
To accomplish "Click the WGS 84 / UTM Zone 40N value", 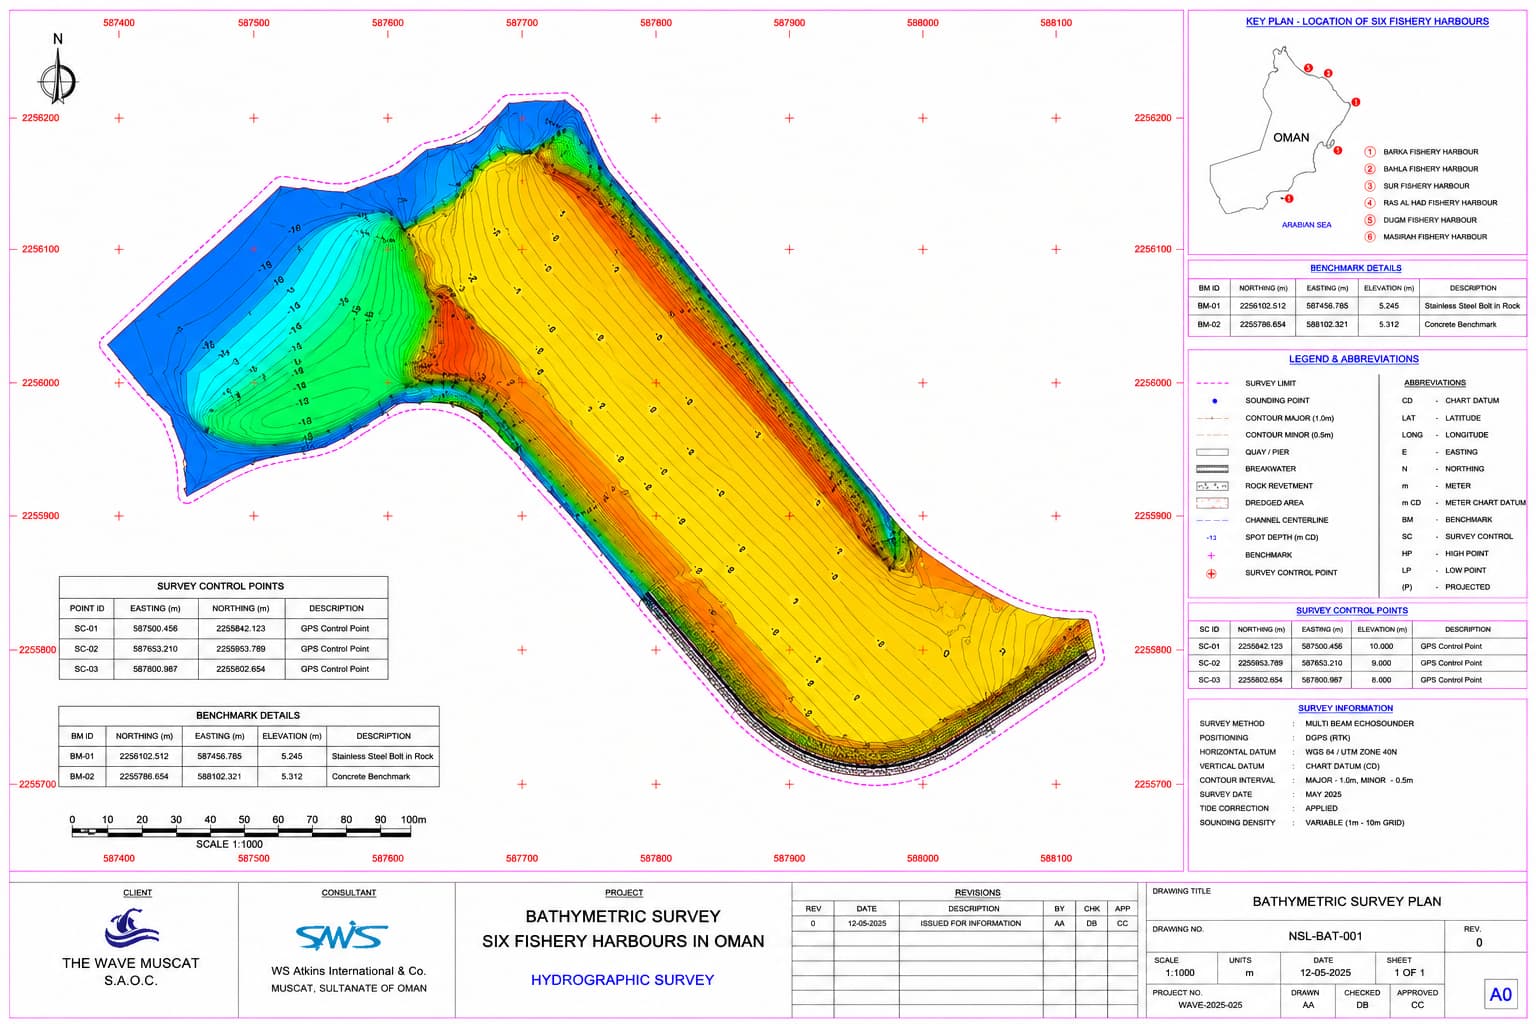I will click(1351, 752).
